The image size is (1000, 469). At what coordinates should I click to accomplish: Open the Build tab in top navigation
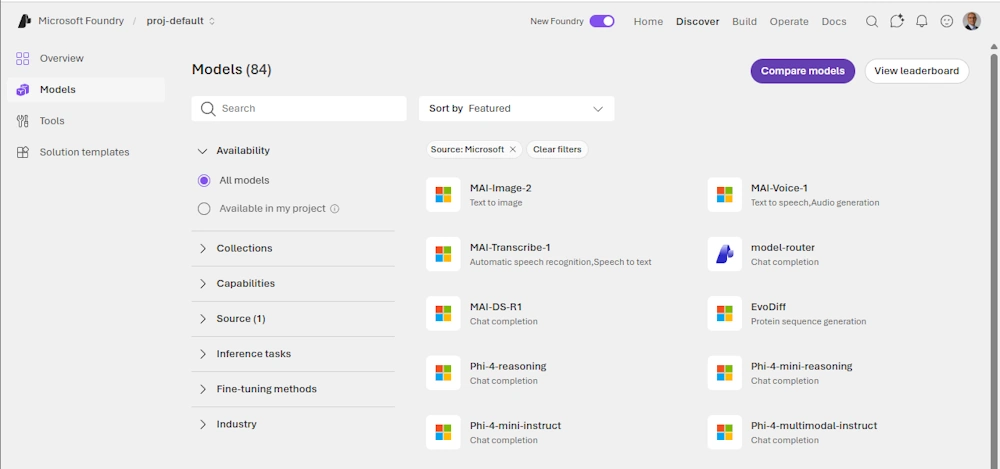tap(744, 21)
